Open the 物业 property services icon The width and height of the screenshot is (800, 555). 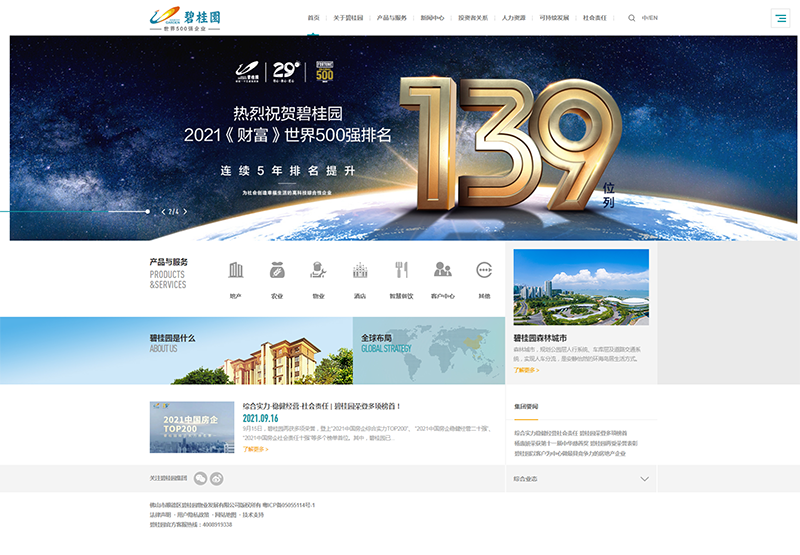click(318, 270)
